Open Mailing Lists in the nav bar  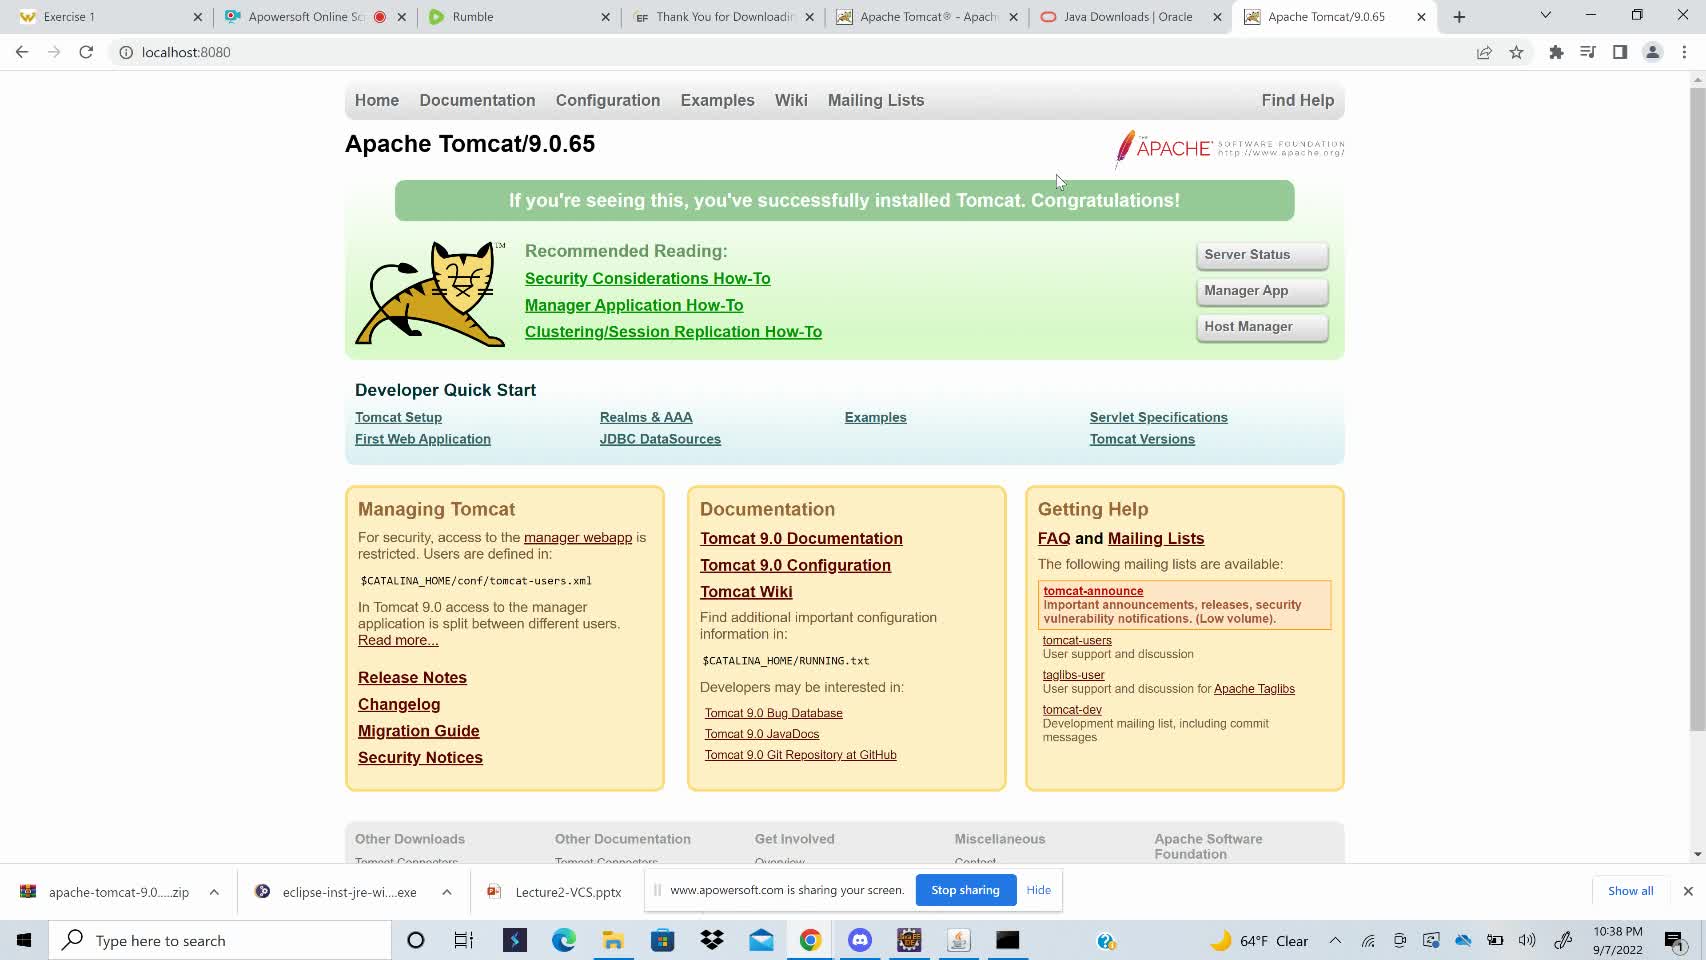(876, 100)
